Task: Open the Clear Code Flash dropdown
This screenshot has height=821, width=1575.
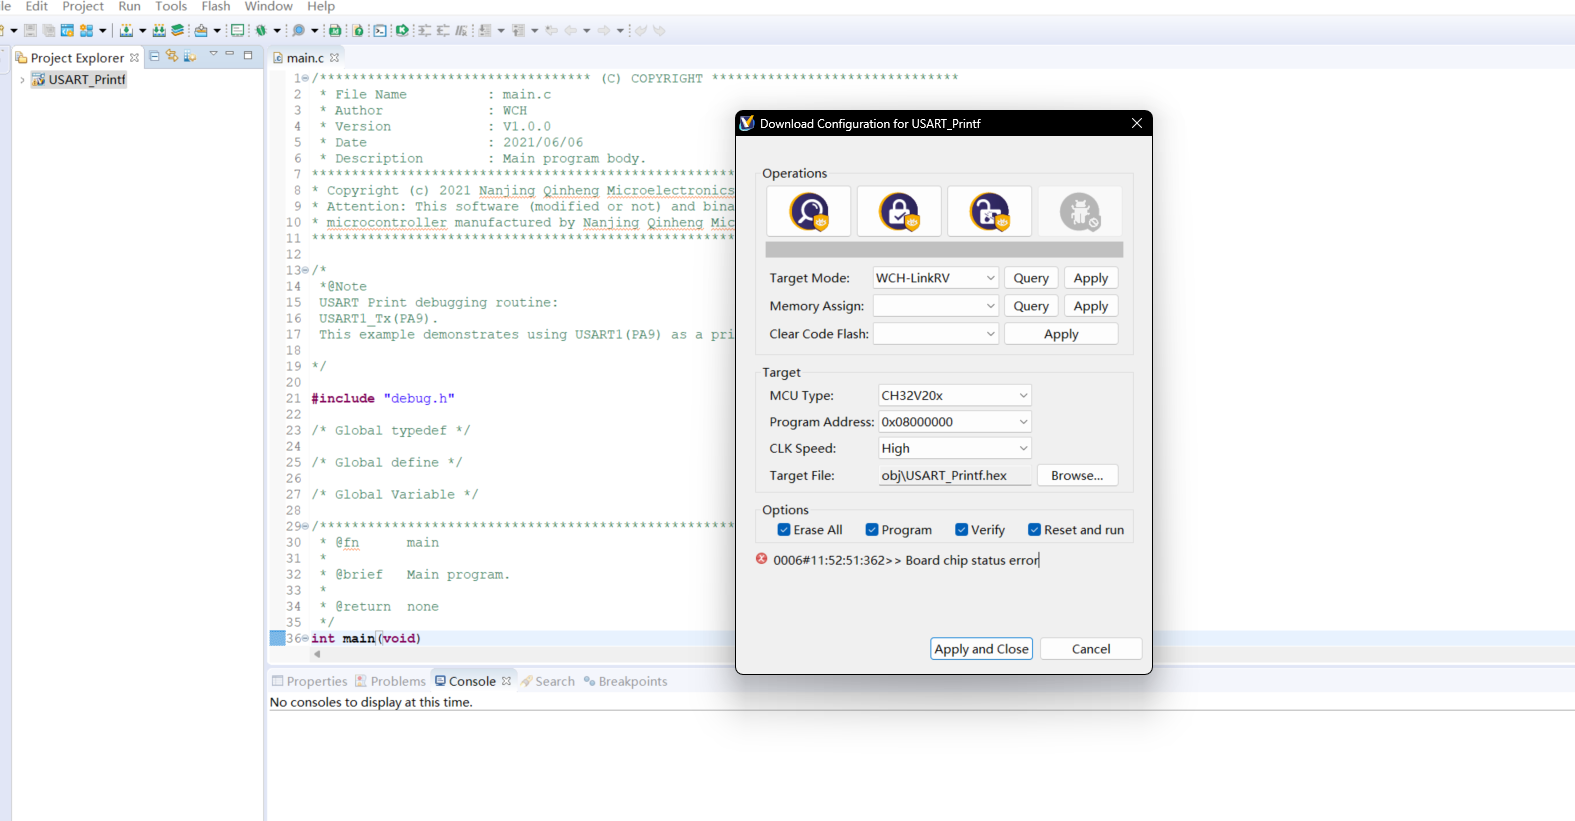Action: pos(936,334)
